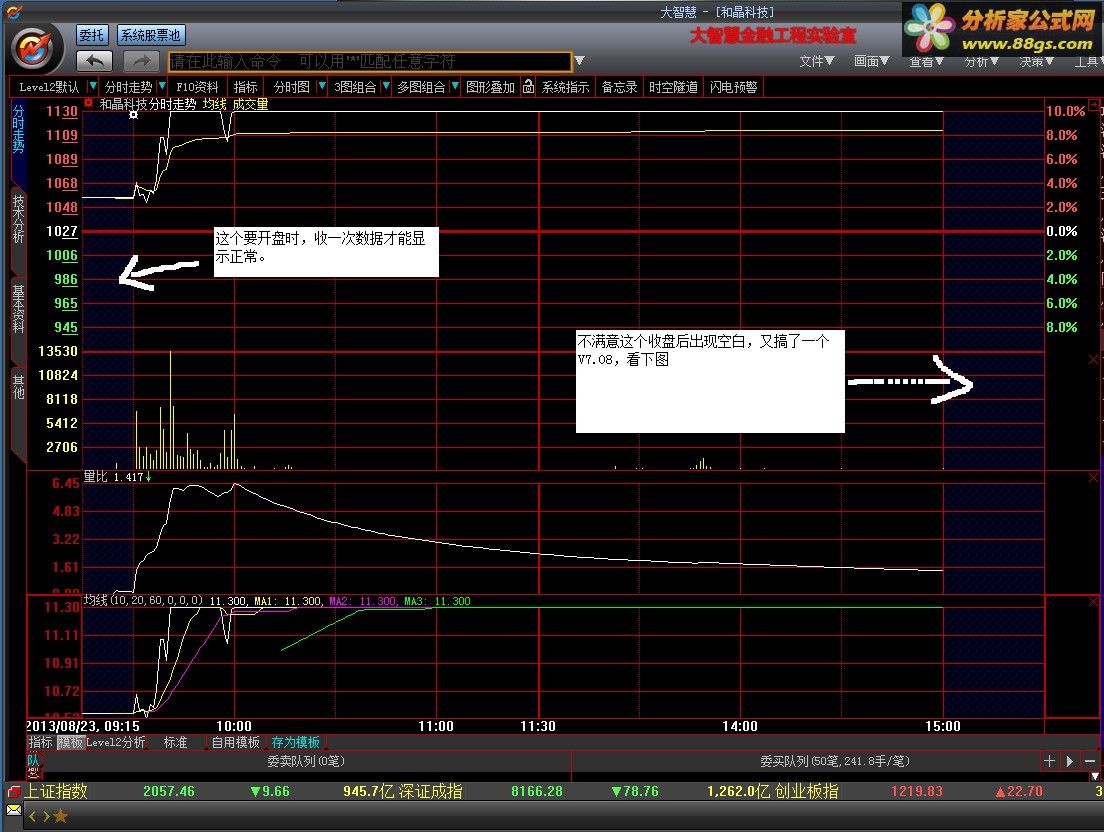Close the volume sub-panel with X
The image size is (1104, 832).
click(x=1093, y=360)
